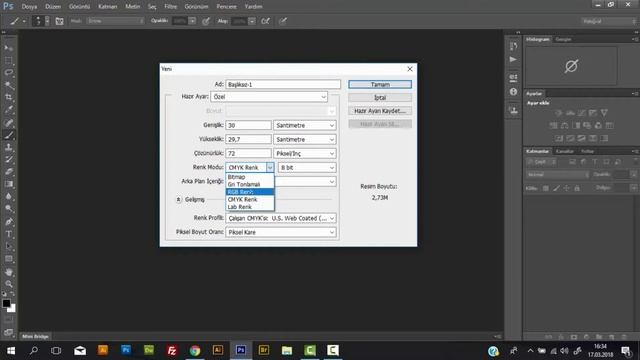Click the Renk Modu dropdown arrow

(x=270, y=167)
